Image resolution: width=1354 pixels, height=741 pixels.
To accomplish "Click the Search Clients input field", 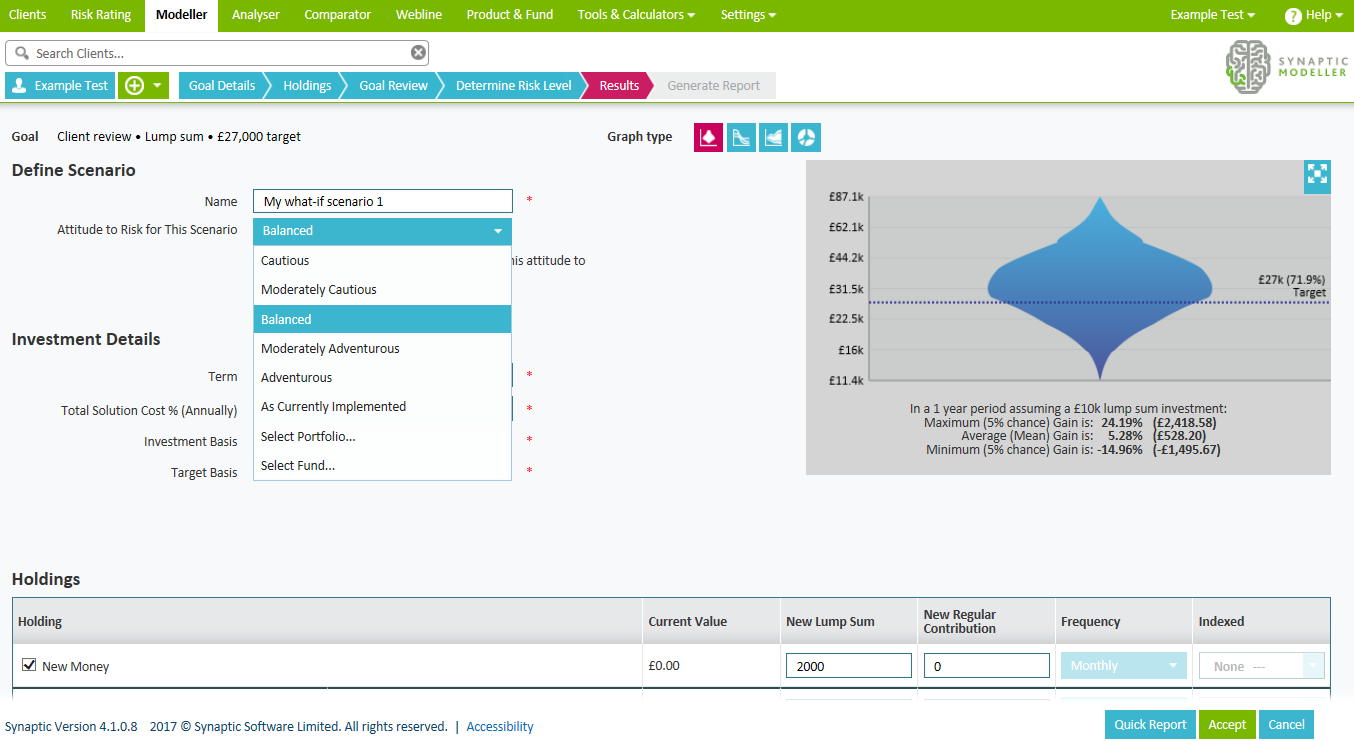I will coord(217,53).
